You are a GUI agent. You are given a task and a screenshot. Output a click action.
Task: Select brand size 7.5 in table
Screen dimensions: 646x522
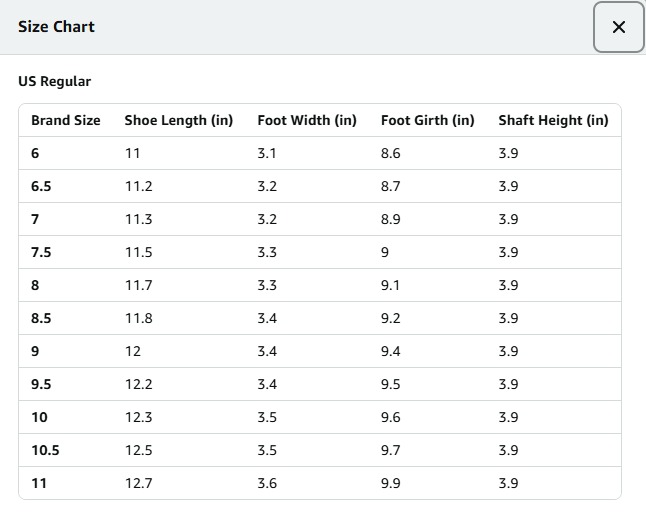[x=41, y=252]
